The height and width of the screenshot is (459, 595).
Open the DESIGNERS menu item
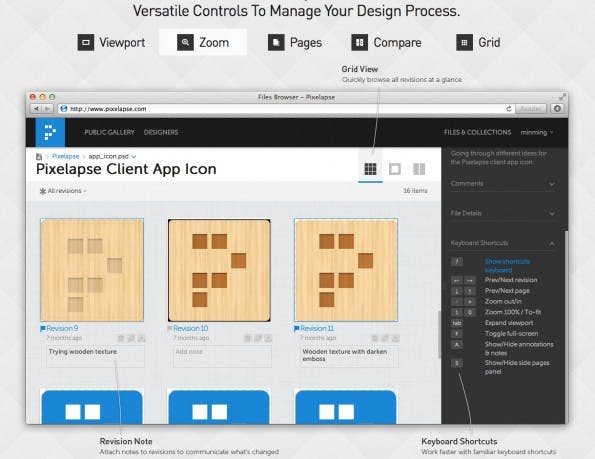click(161, 132)
